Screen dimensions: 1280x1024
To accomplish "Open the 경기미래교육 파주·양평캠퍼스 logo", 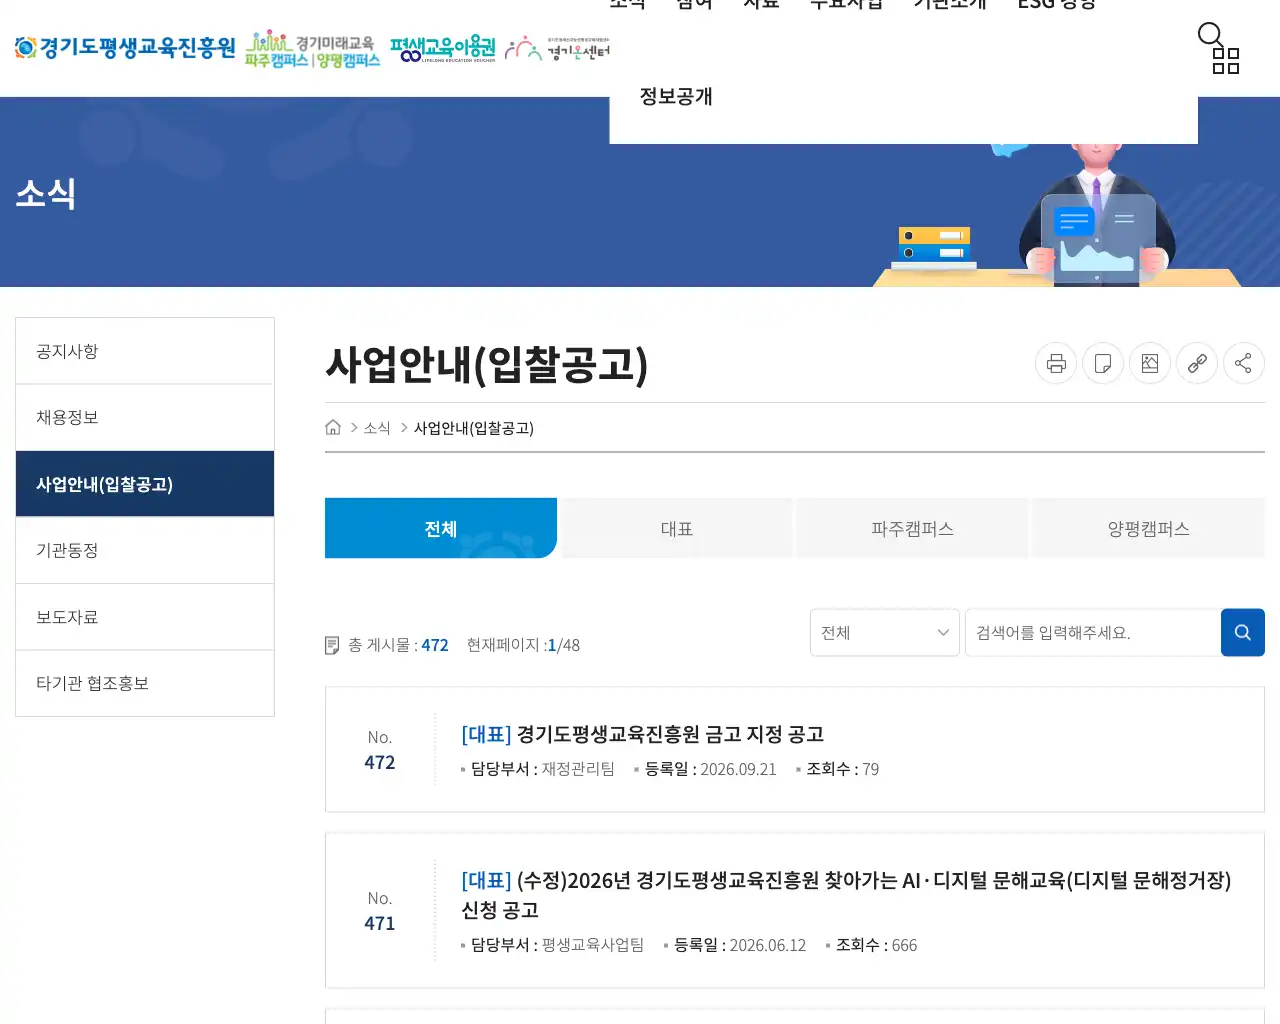I will click(312, 49).
